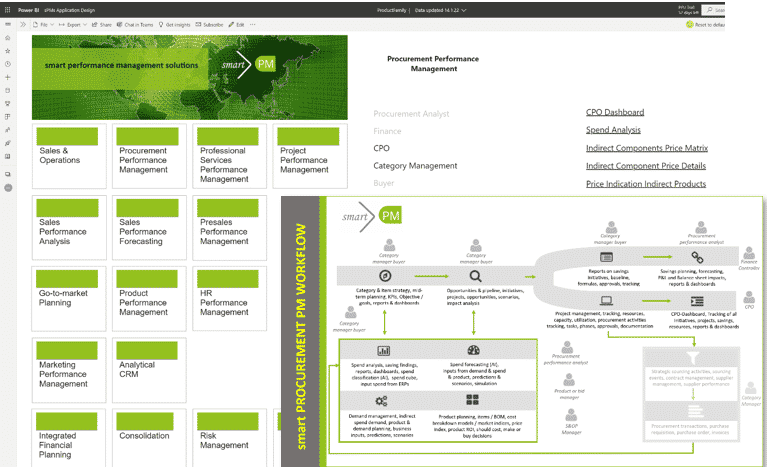Image resolution: width=767 pixels, height=467 pixels.
Task: Click the spend forecasting gauge icon
Action: click(x=473, y=350)
